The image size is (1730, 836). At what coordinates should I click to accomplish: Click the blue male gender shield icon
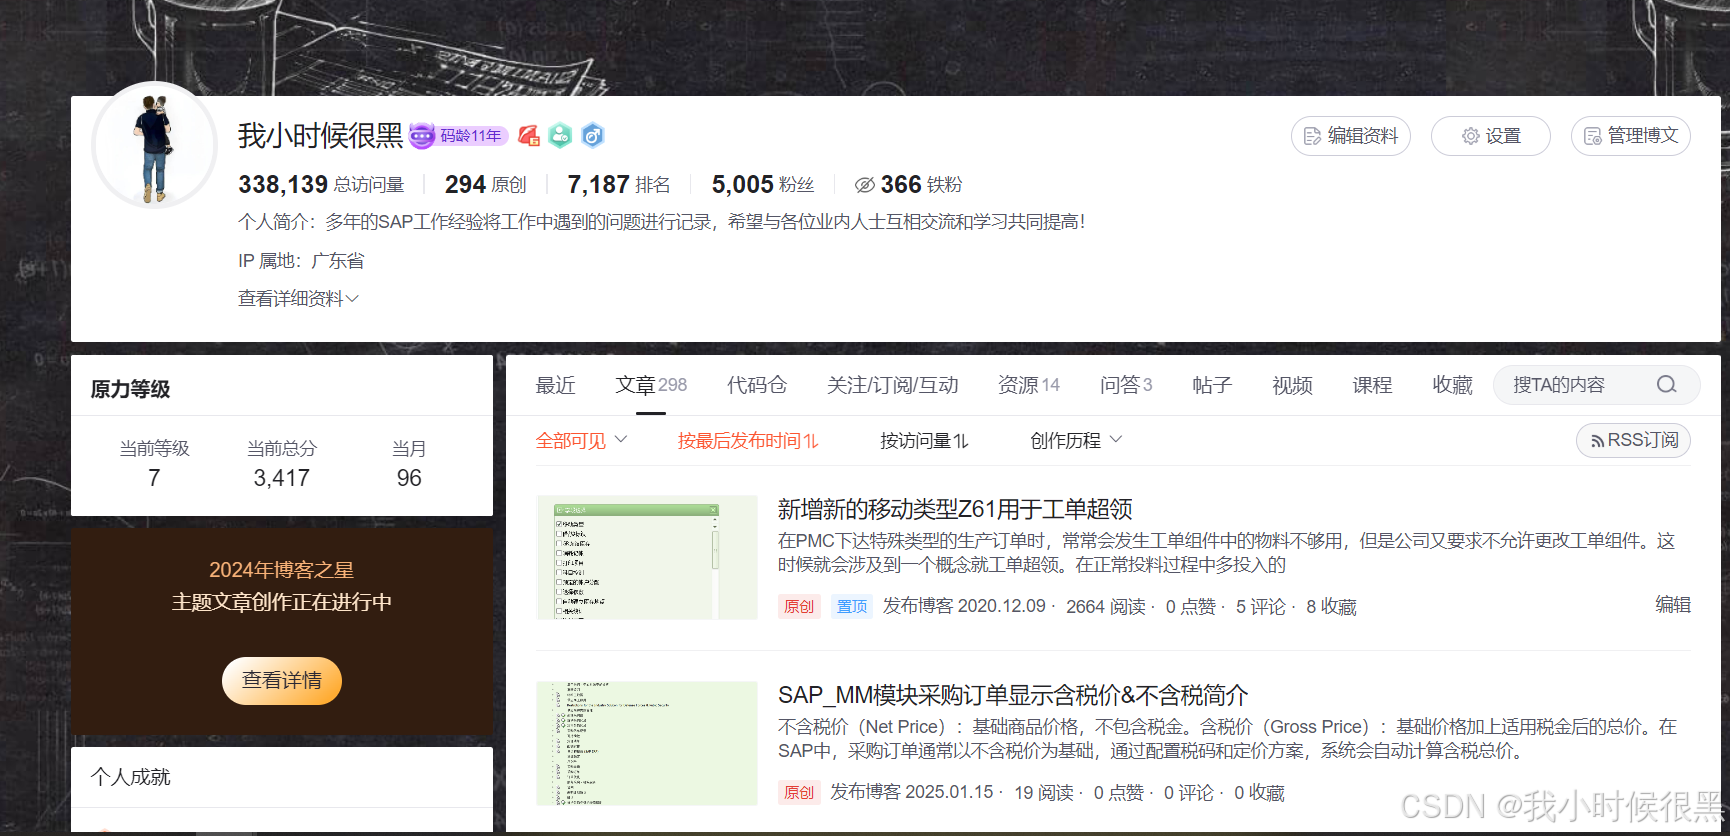(x=593, y=136)
